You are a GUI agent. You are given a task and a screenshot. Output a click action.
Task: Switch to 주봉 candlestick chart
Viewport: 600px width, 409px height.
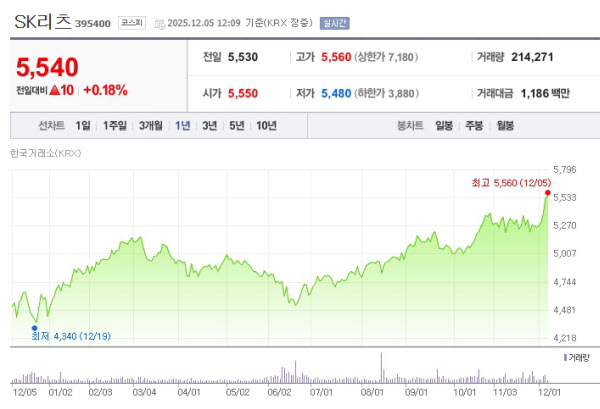coord(474,126)
